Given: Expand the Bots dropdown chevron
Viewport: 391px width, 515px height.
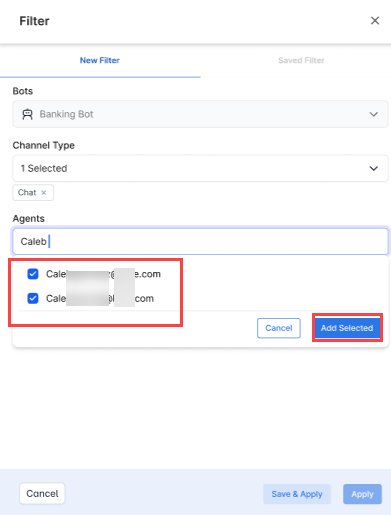Looking at the screenshot, I should coord(373,114).
